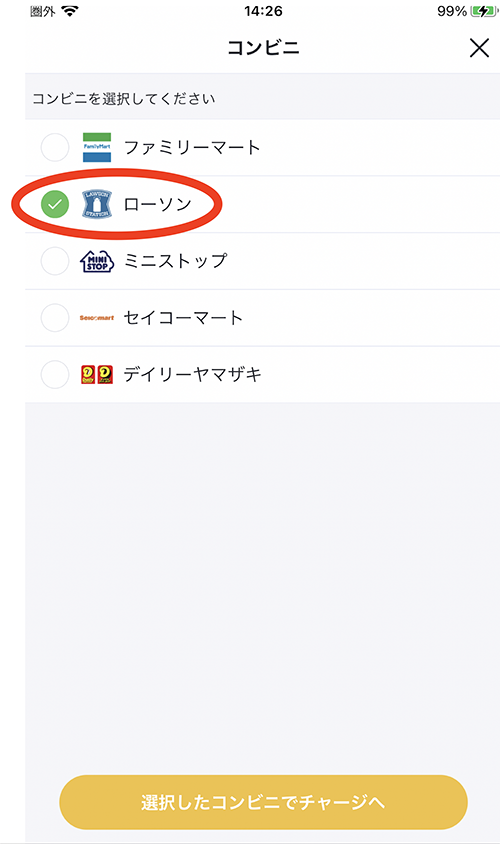500x844 pixels.
Task: Click the Daily Yamazaki logo icon
Action: click(97, 374)
